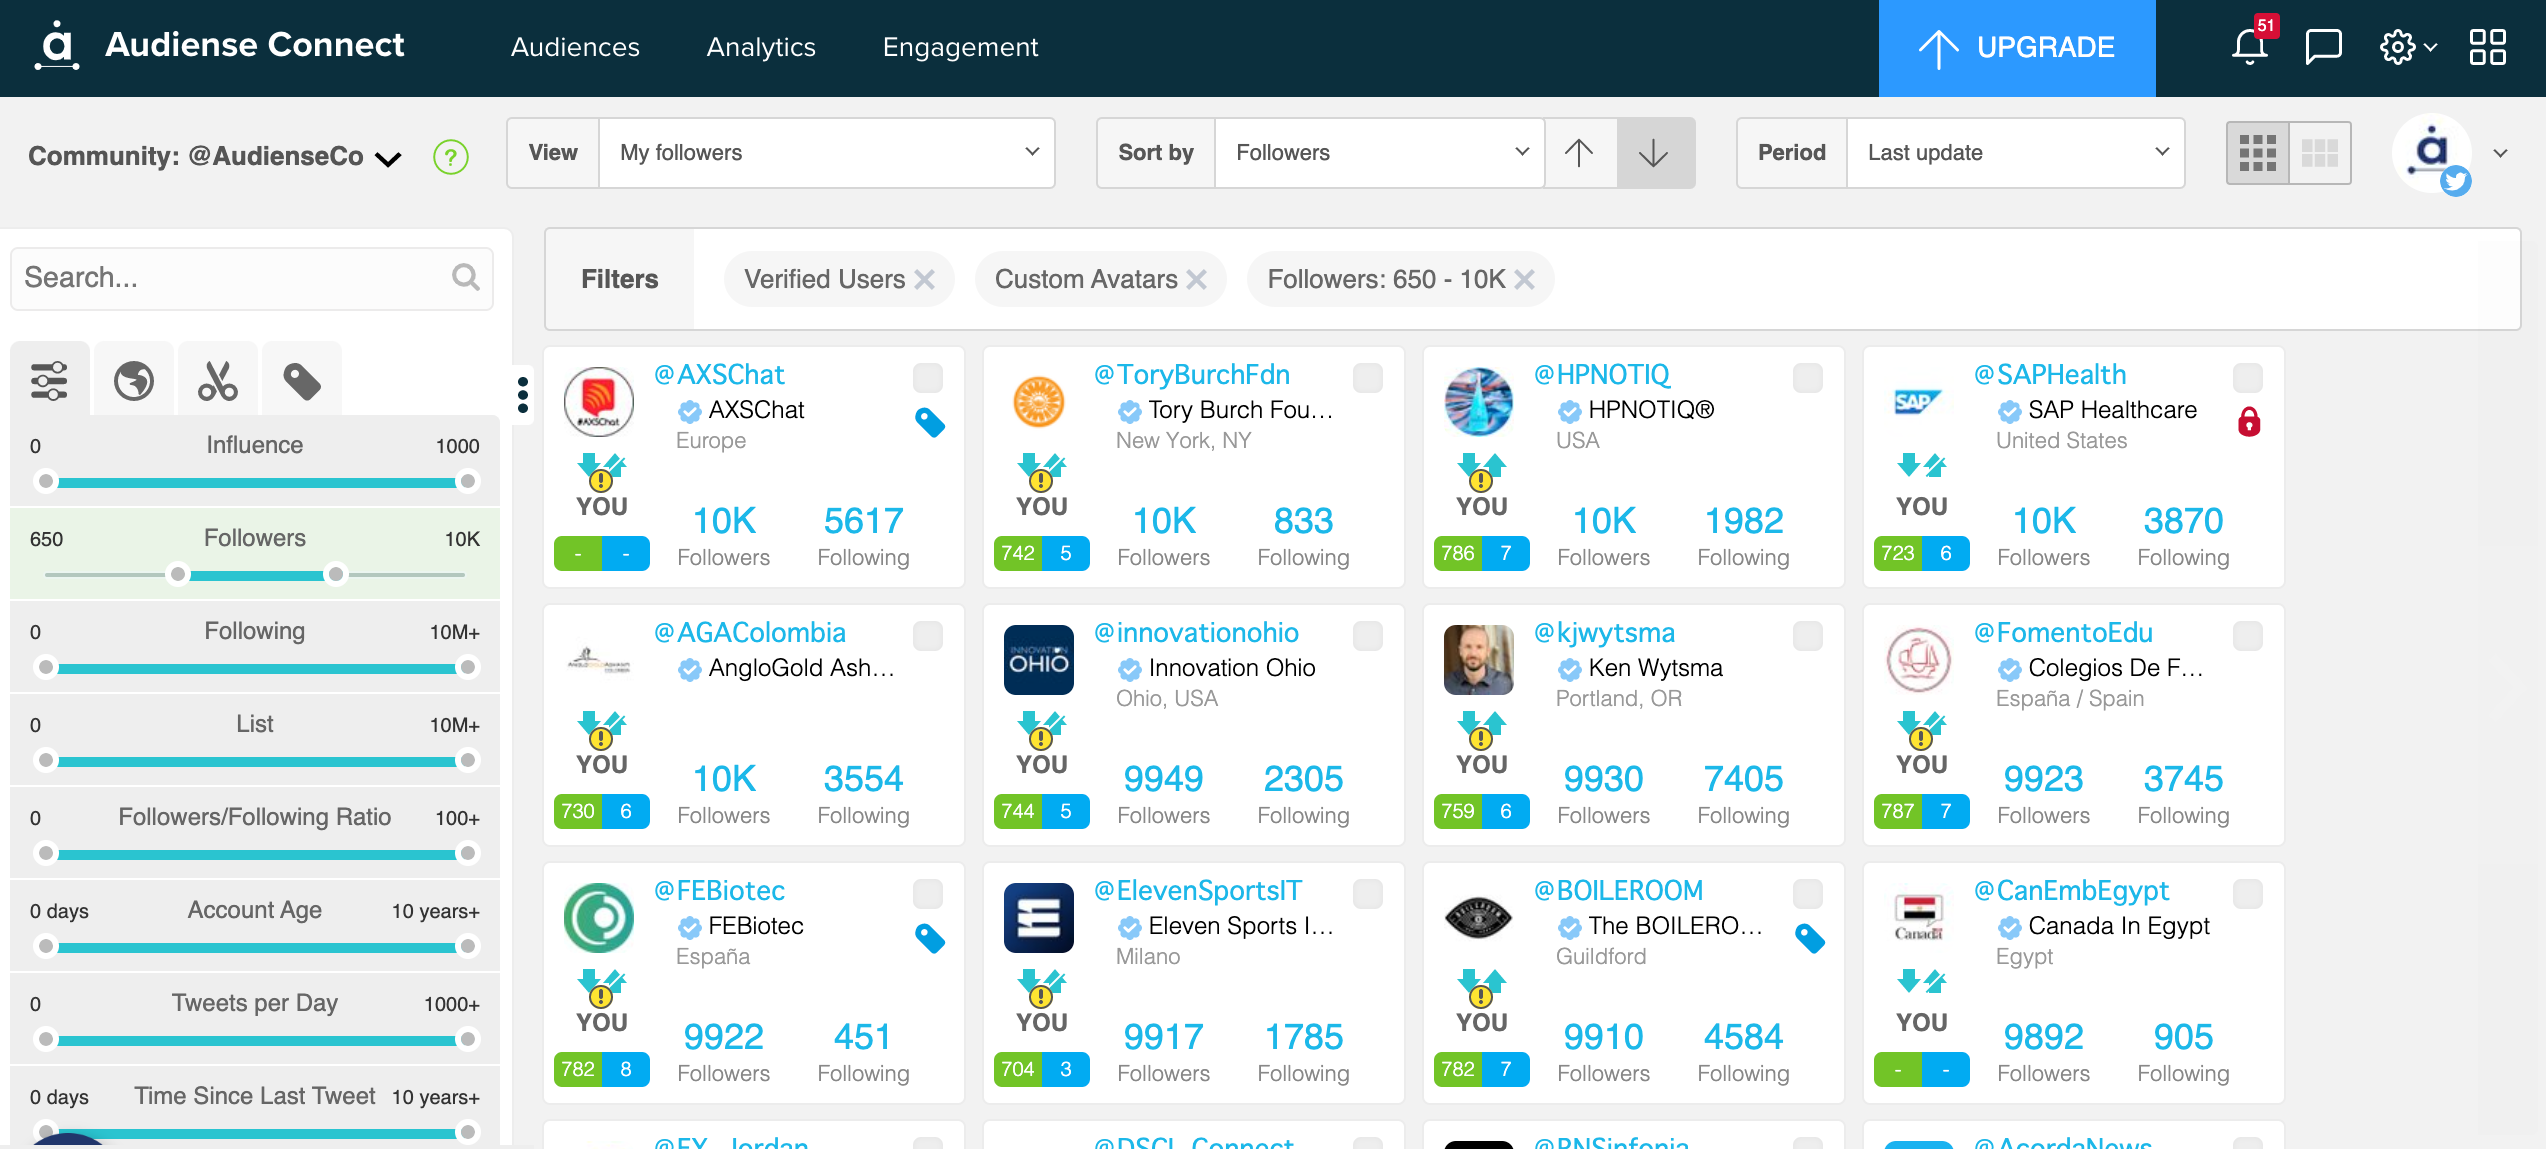Viewport: 2546px width, 1149px height.
Task: Click the red lock on SAPHealth card
Action: [x=2249, y=422]
